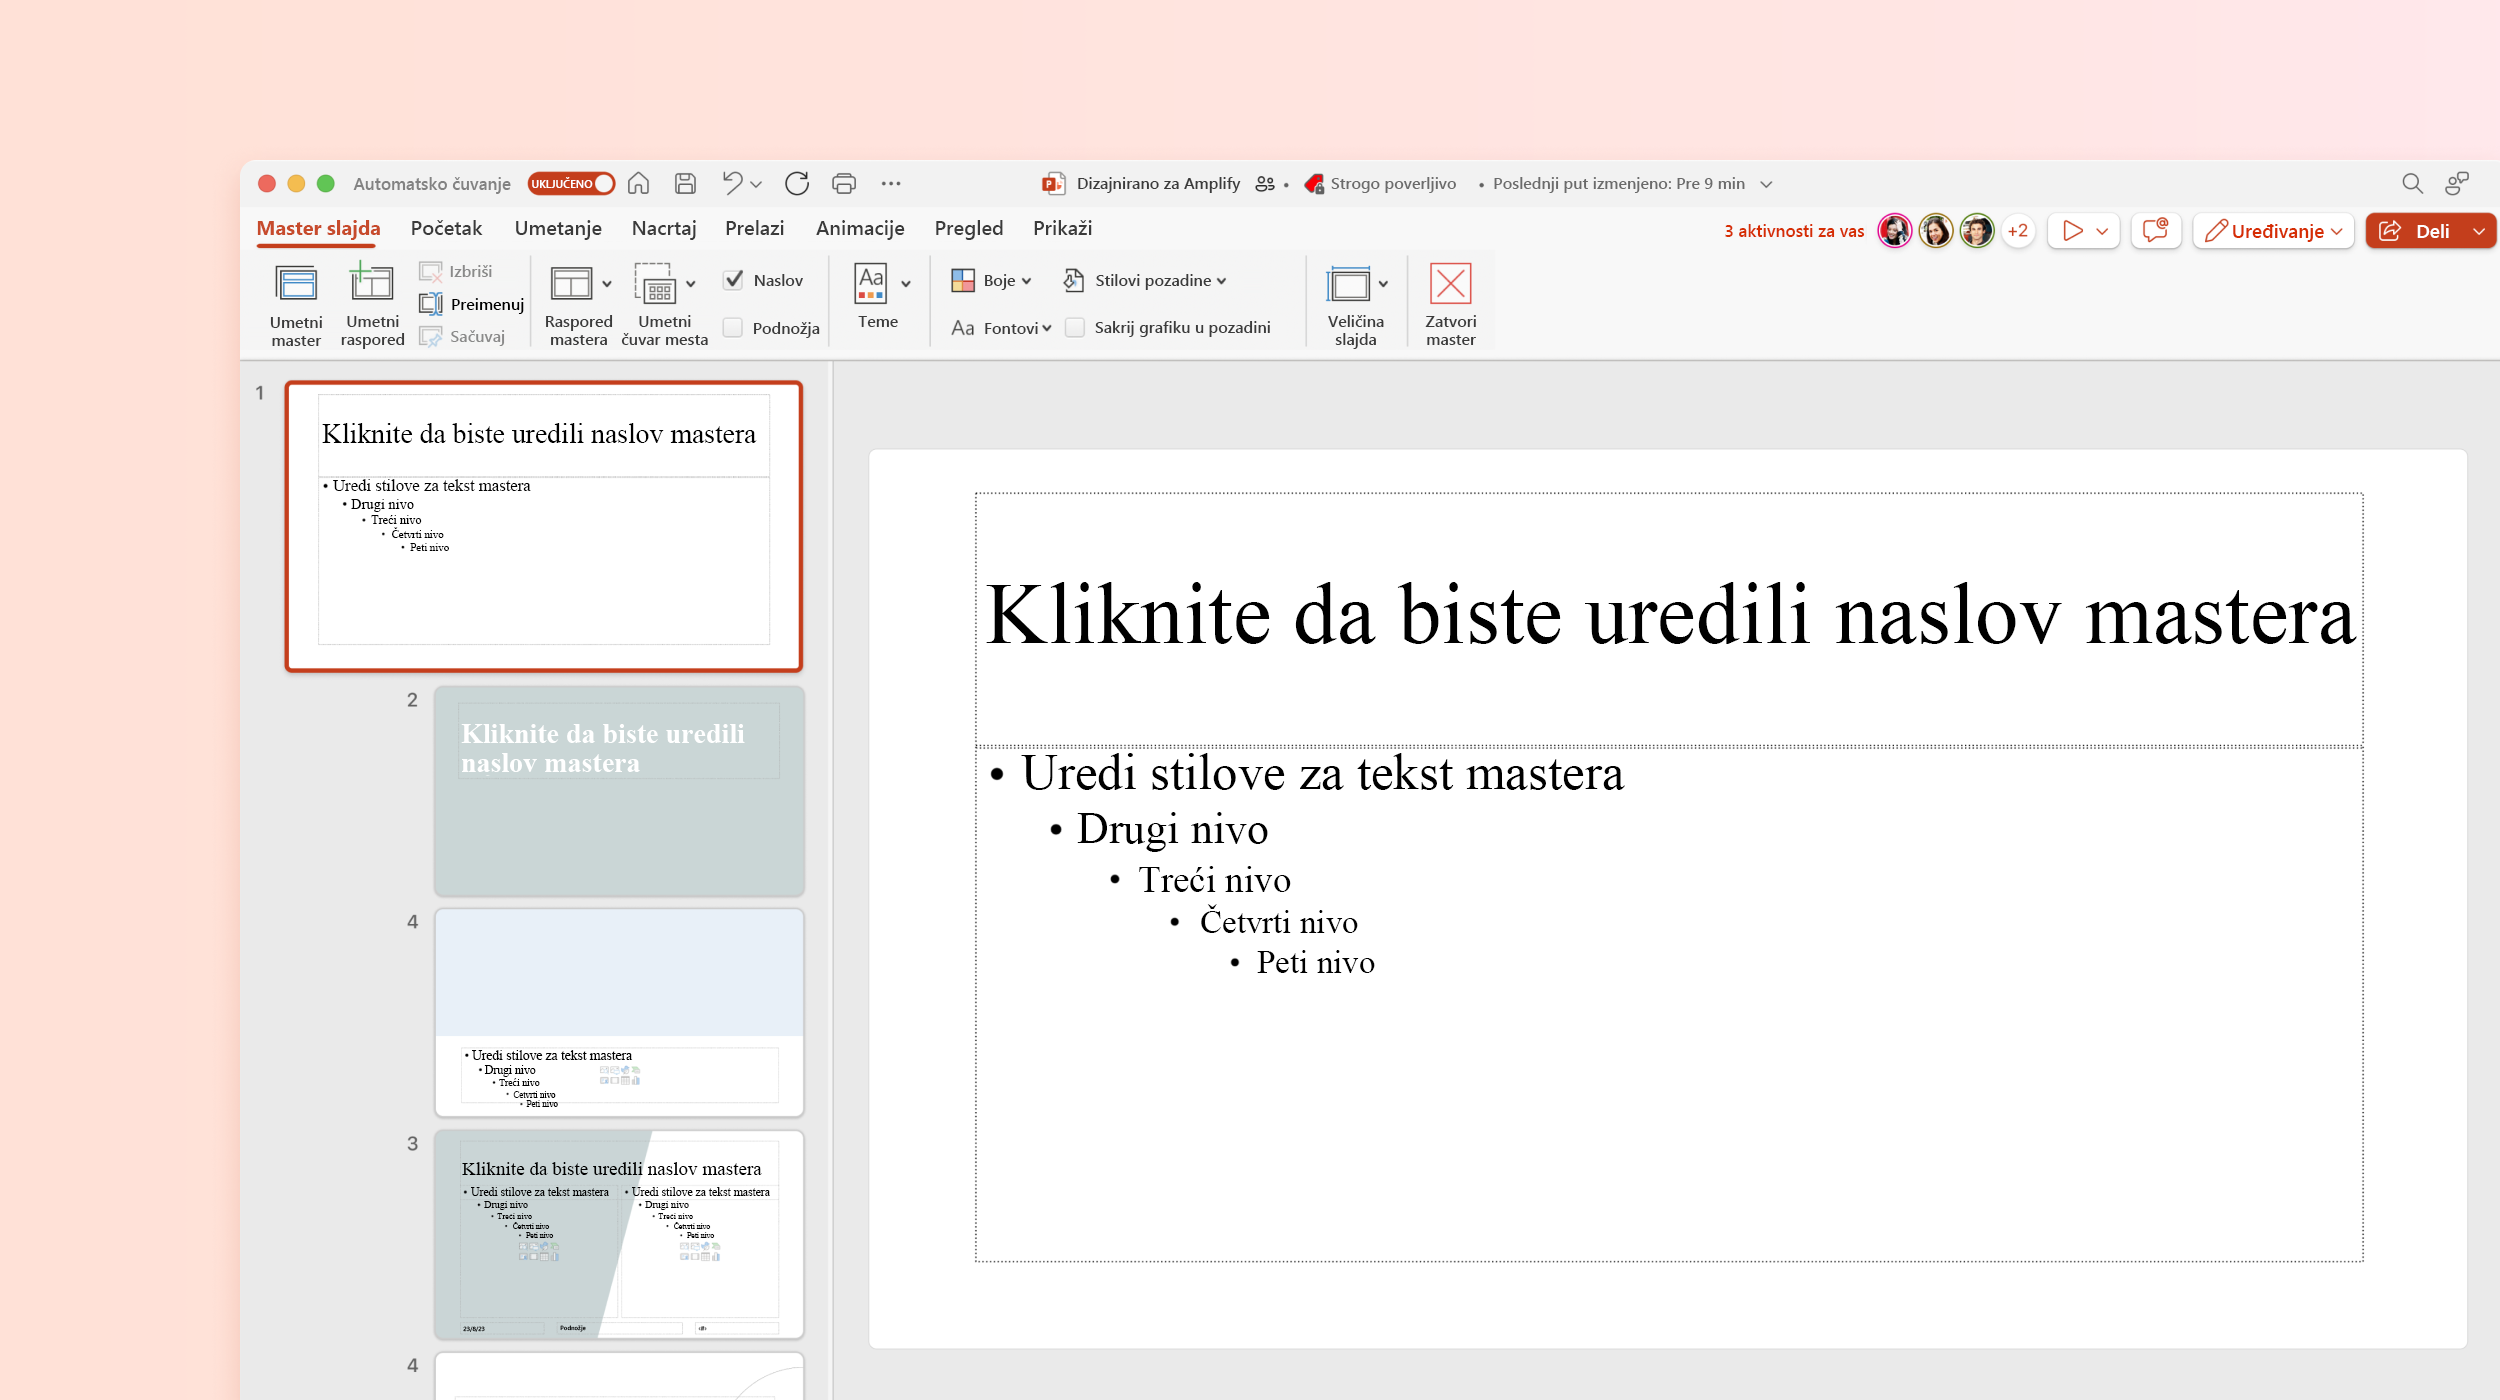Open the Teme gallery icon
Screen dimensions: 2500x1400
[871, 283]
